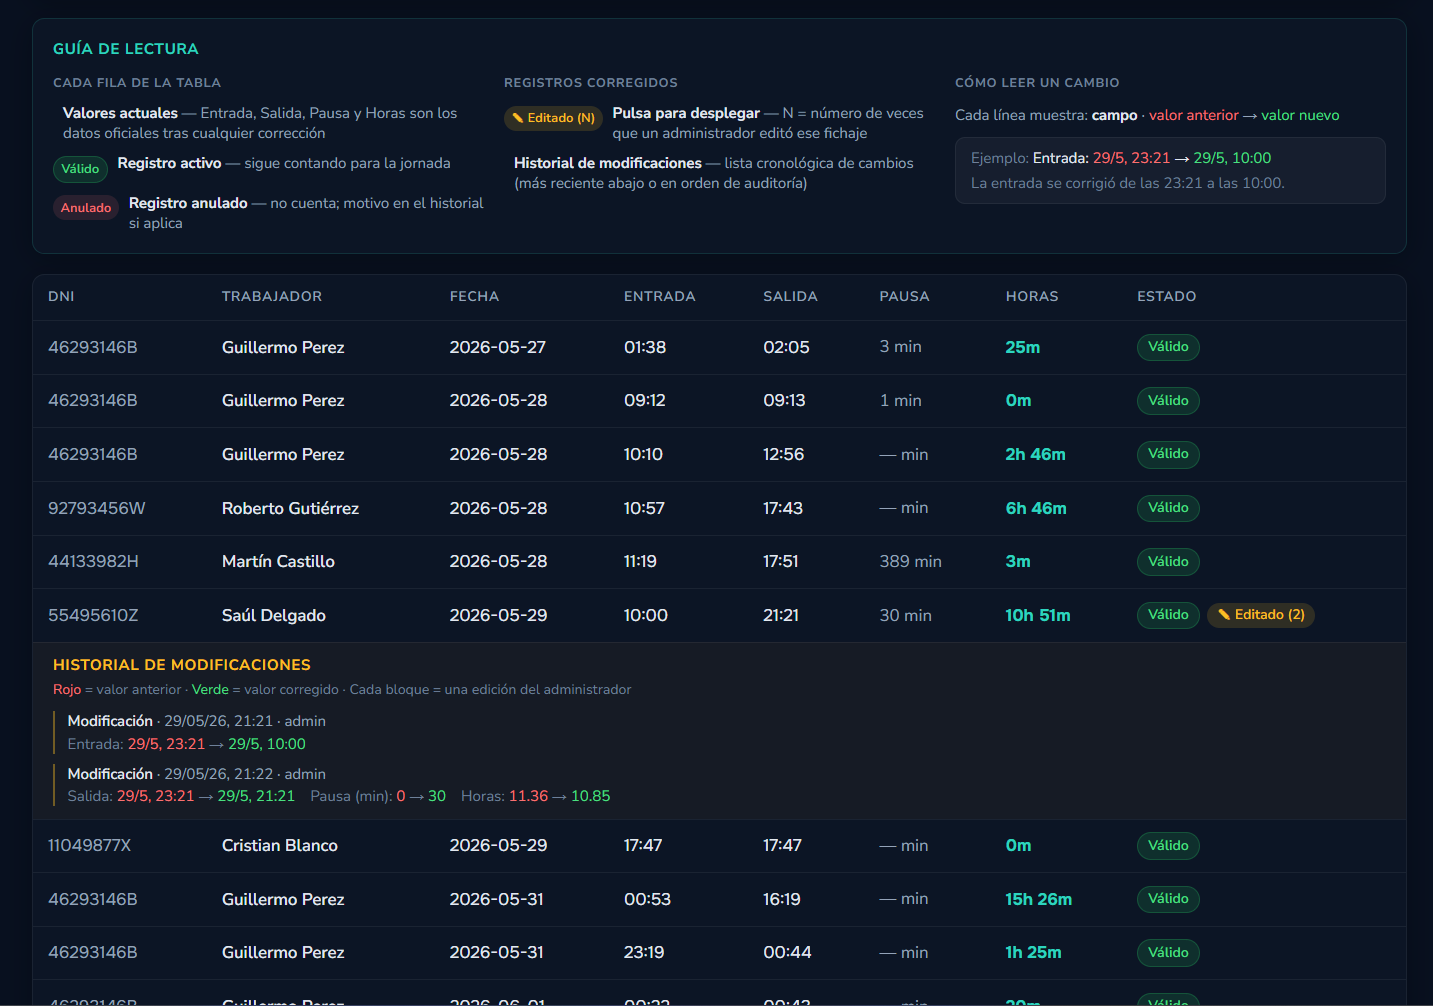
Task: Click worker name Martín Castillo
Action: pyautogui.click(x=278, y=562)
